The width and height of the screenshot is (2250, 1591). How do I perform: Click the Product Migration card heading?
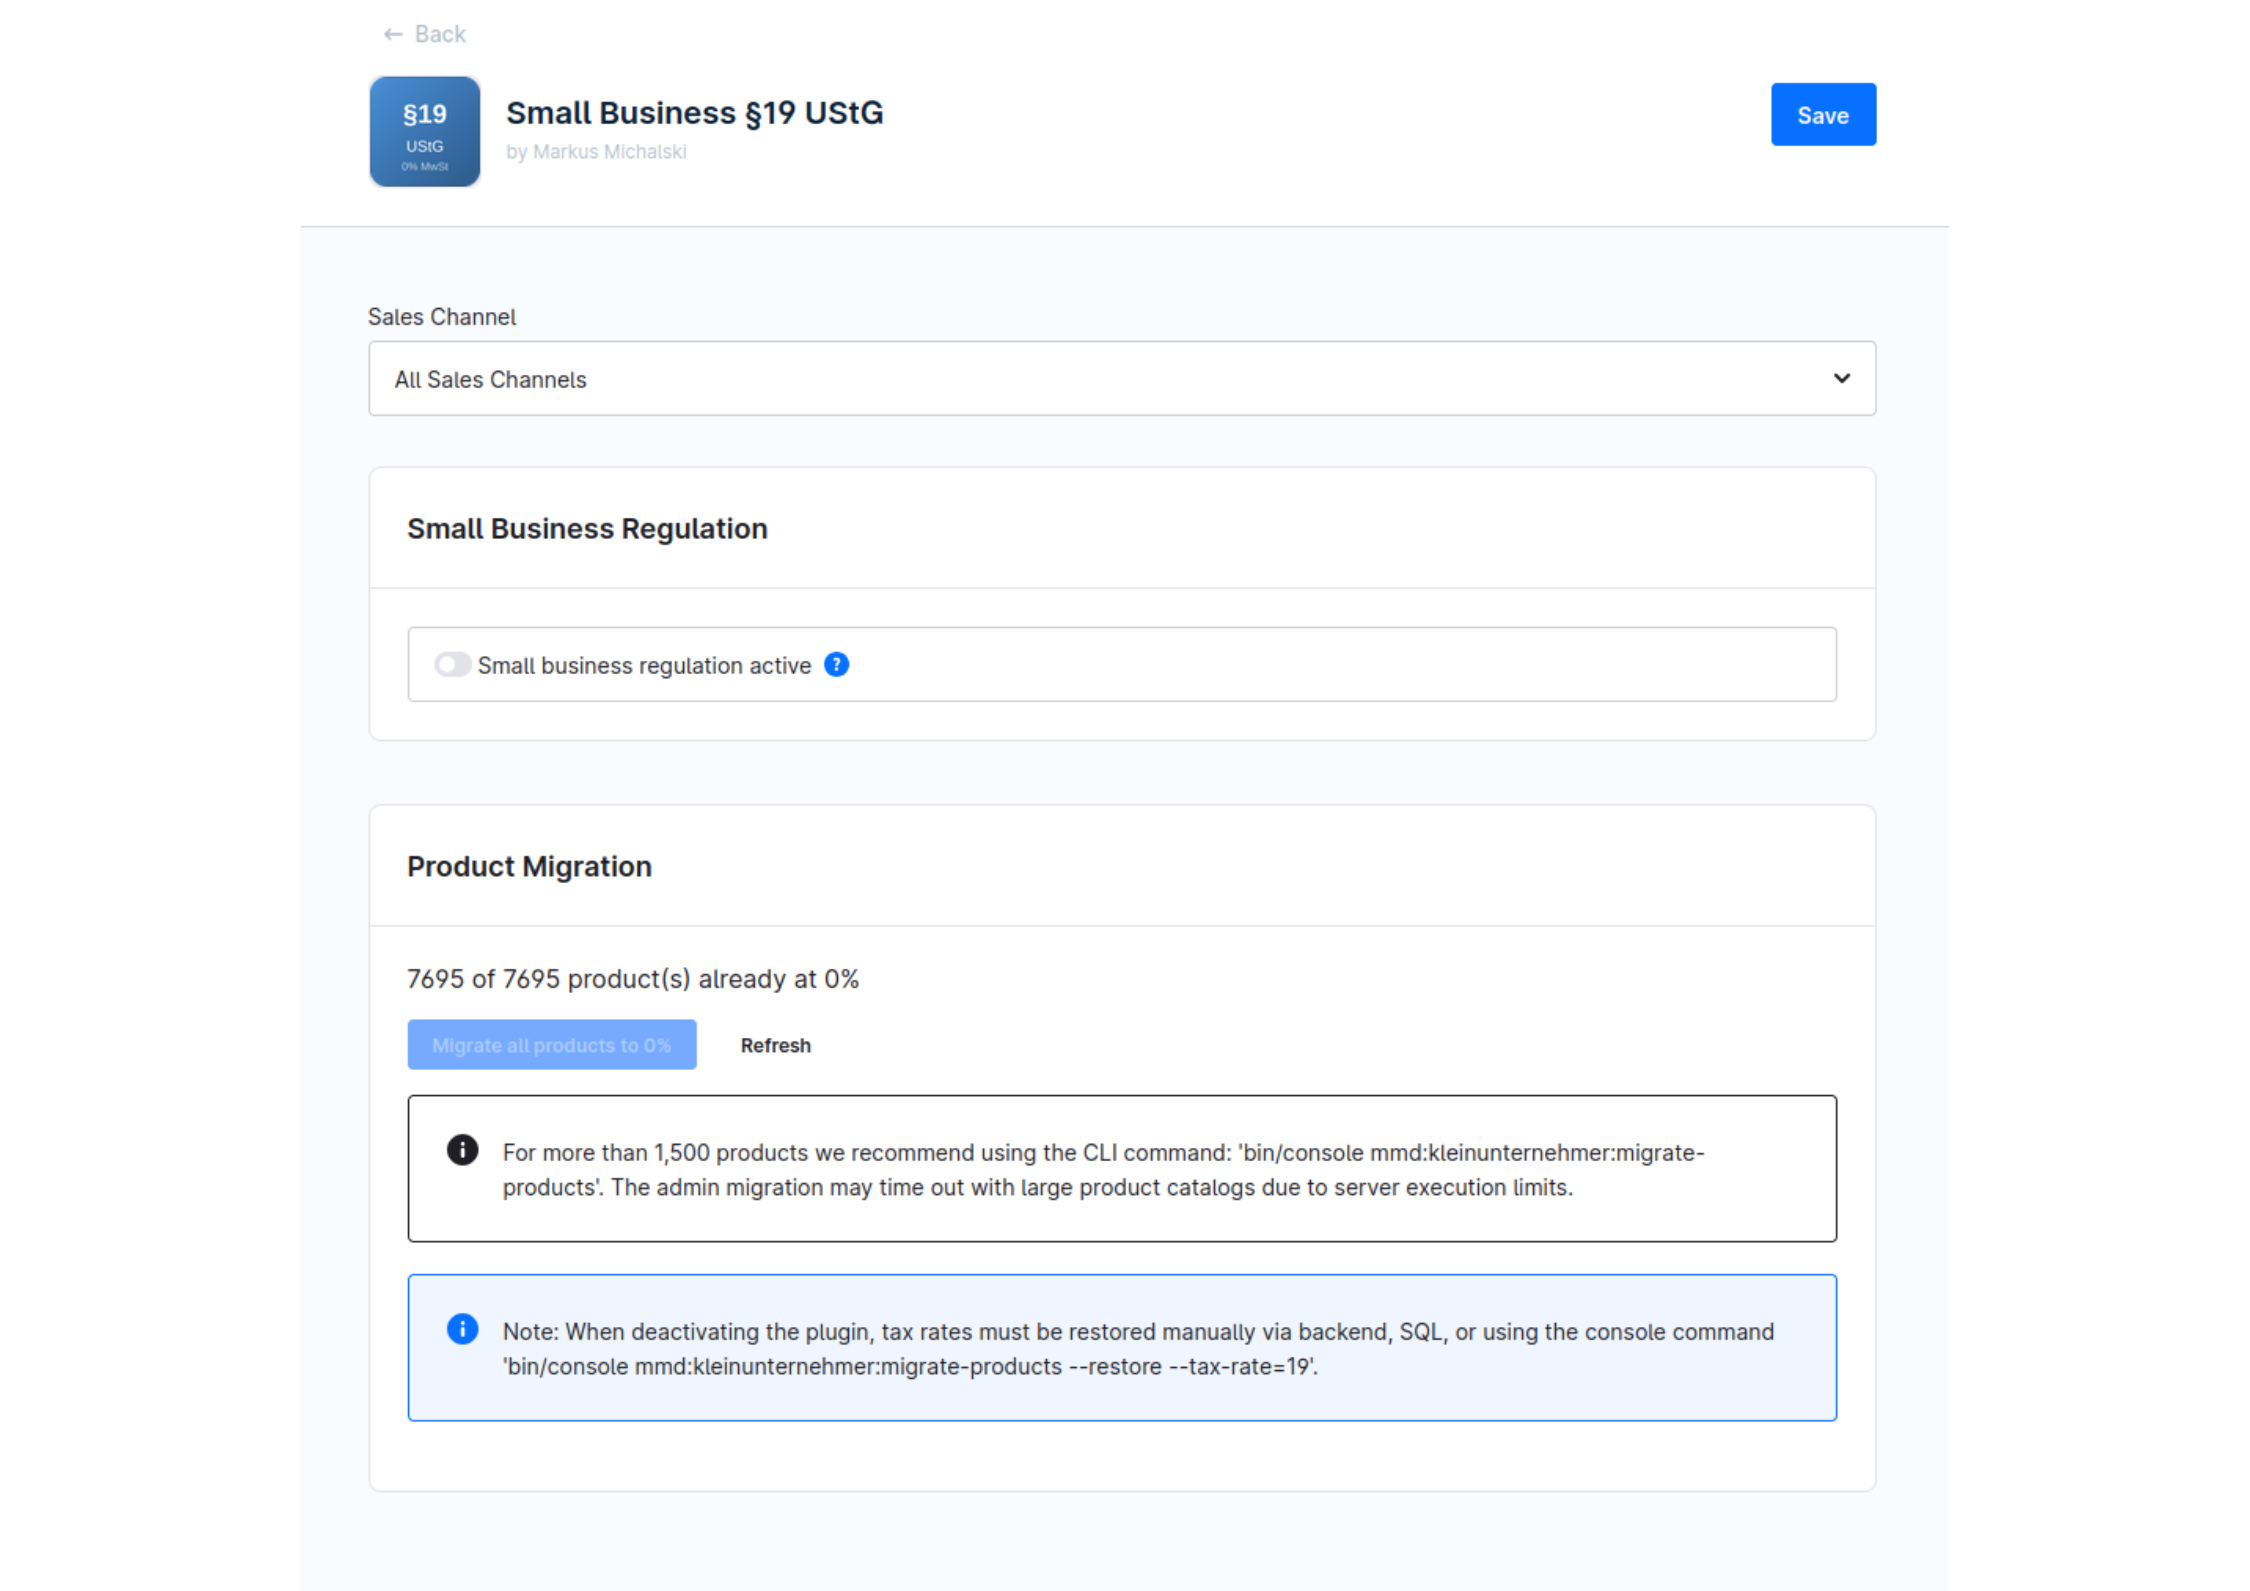tap(529, 867)
